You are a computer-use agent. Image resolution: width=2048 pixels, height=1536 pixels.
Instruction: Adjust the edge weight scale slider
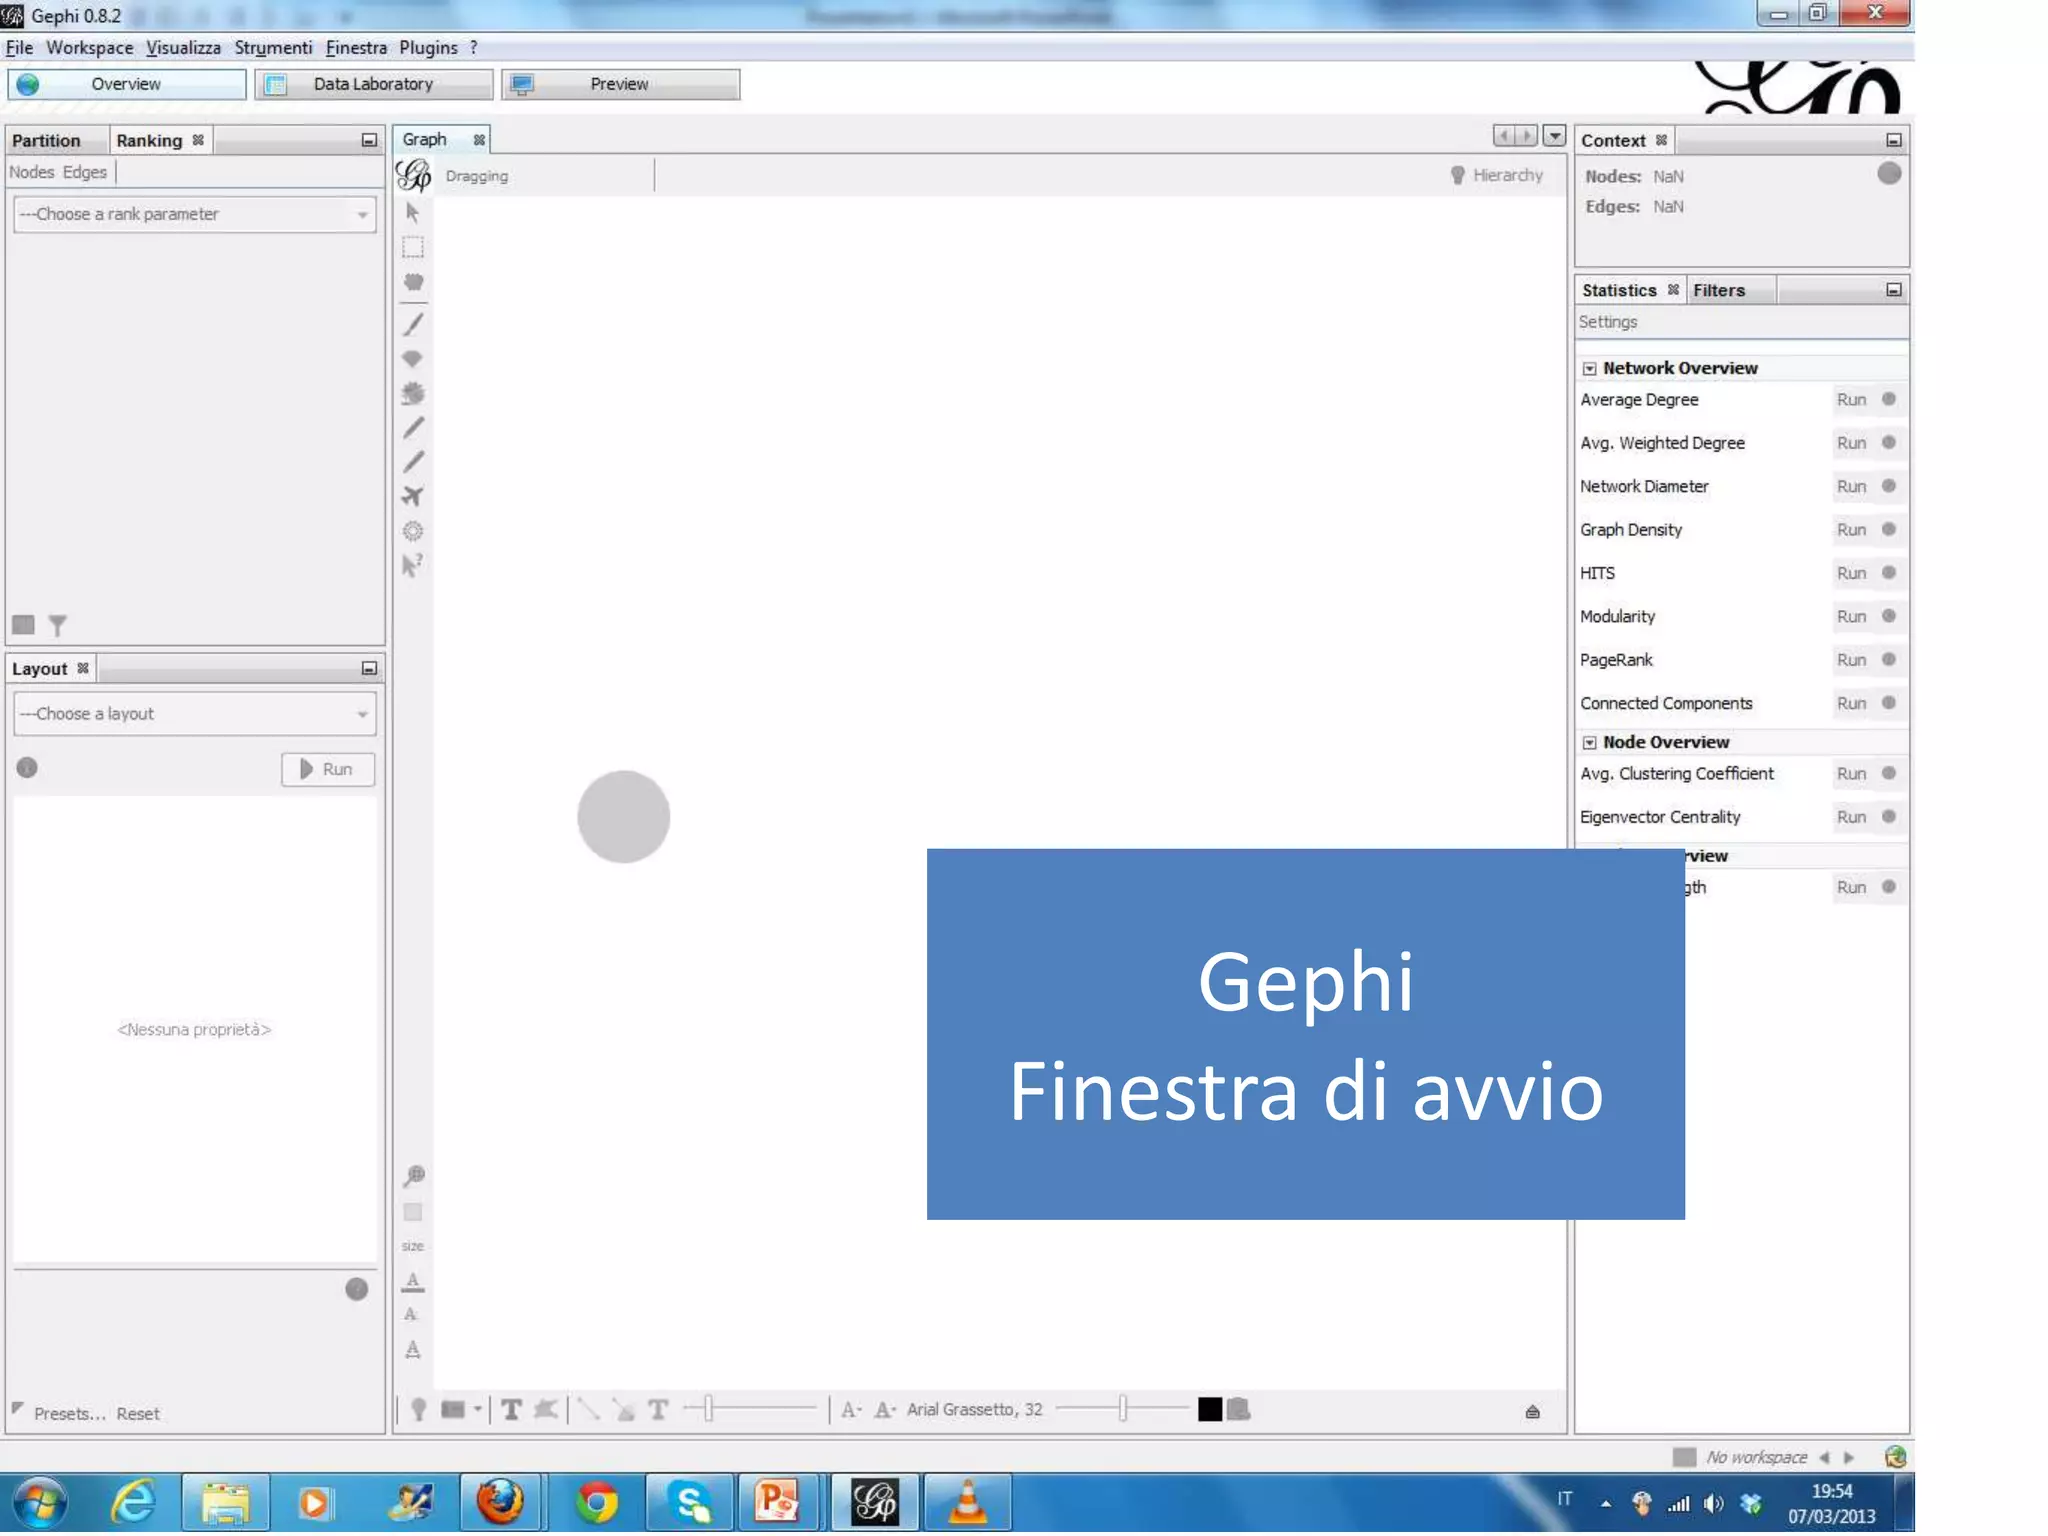coord(750,1409)
